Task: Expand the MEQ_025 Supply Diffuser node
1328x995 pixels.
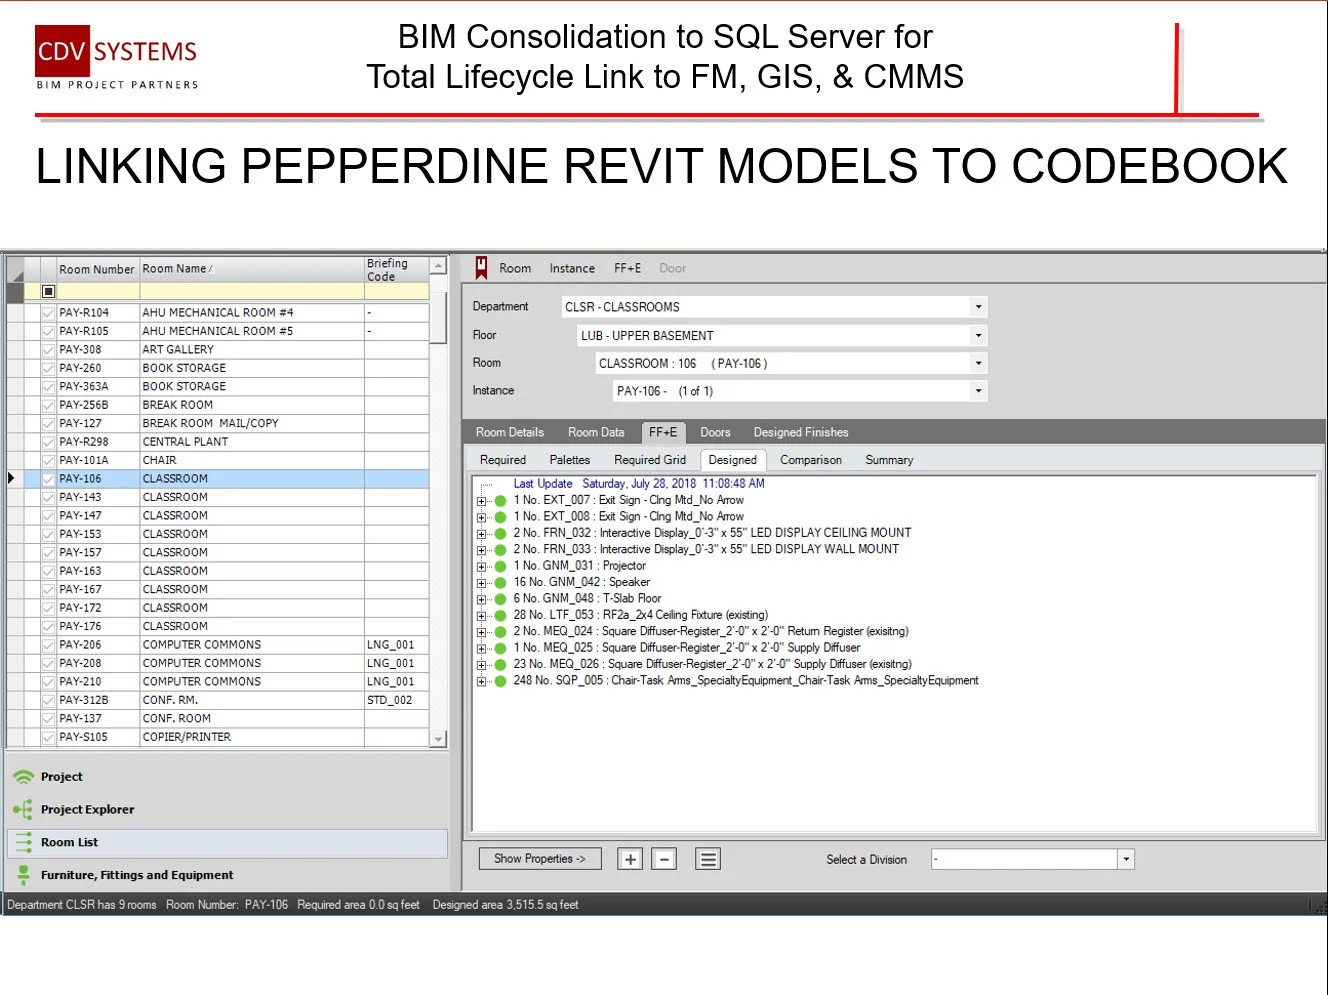Action: (481, 649)
